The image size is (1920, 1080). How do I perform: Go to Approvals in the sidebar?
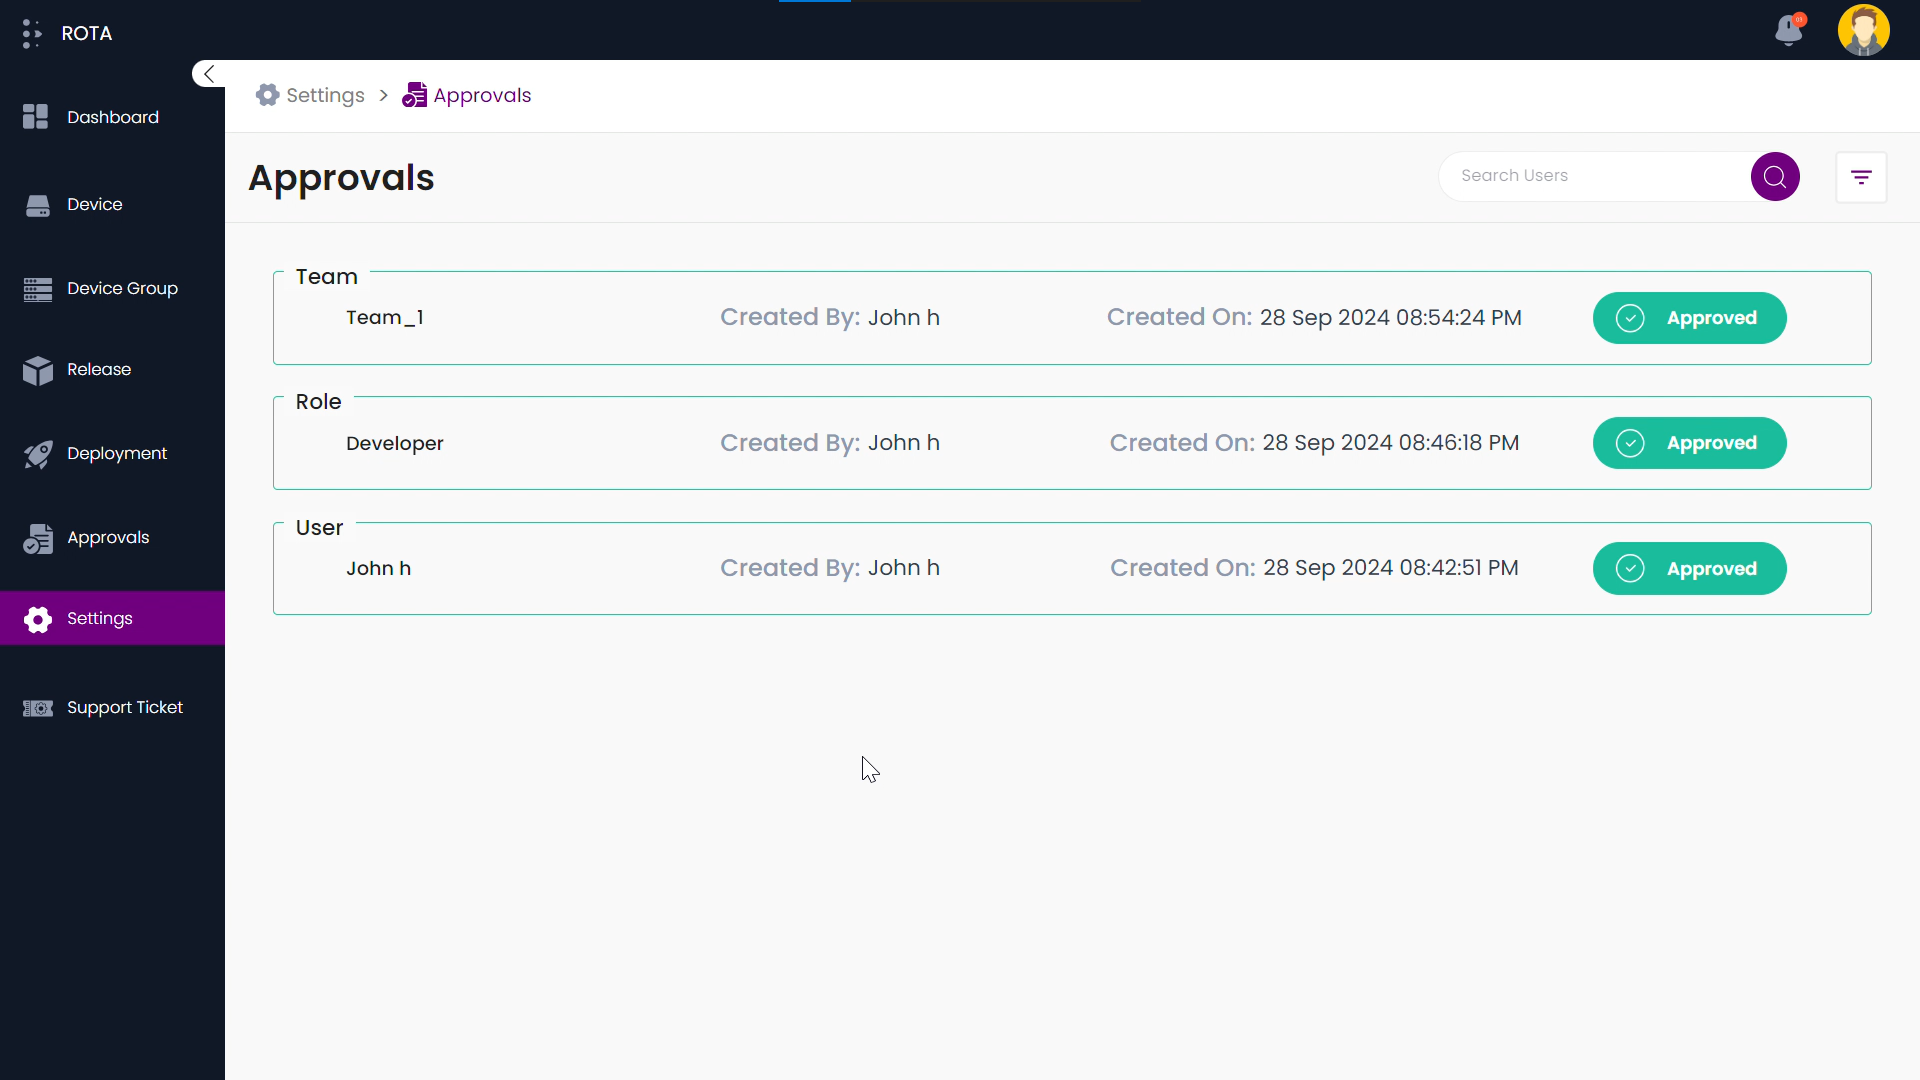click(108, 538)
